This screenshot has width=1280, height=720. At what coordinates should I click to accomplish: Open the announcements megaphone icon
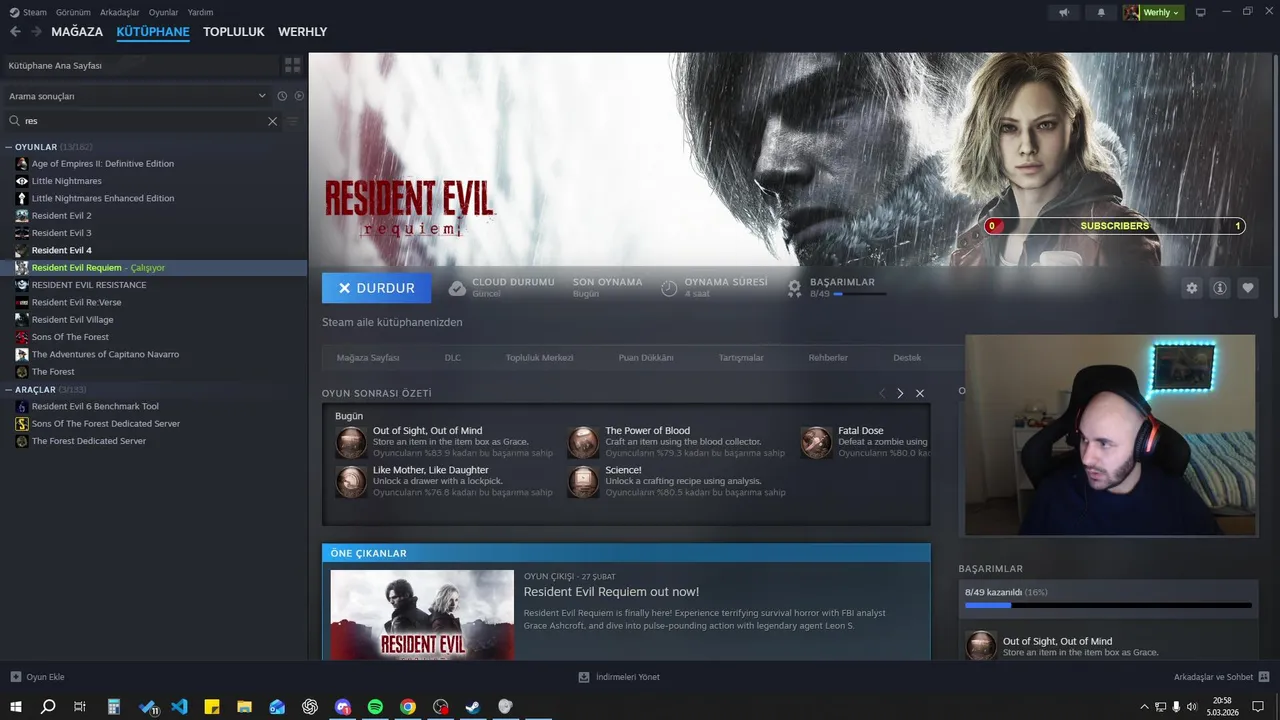click(1064, 12)
